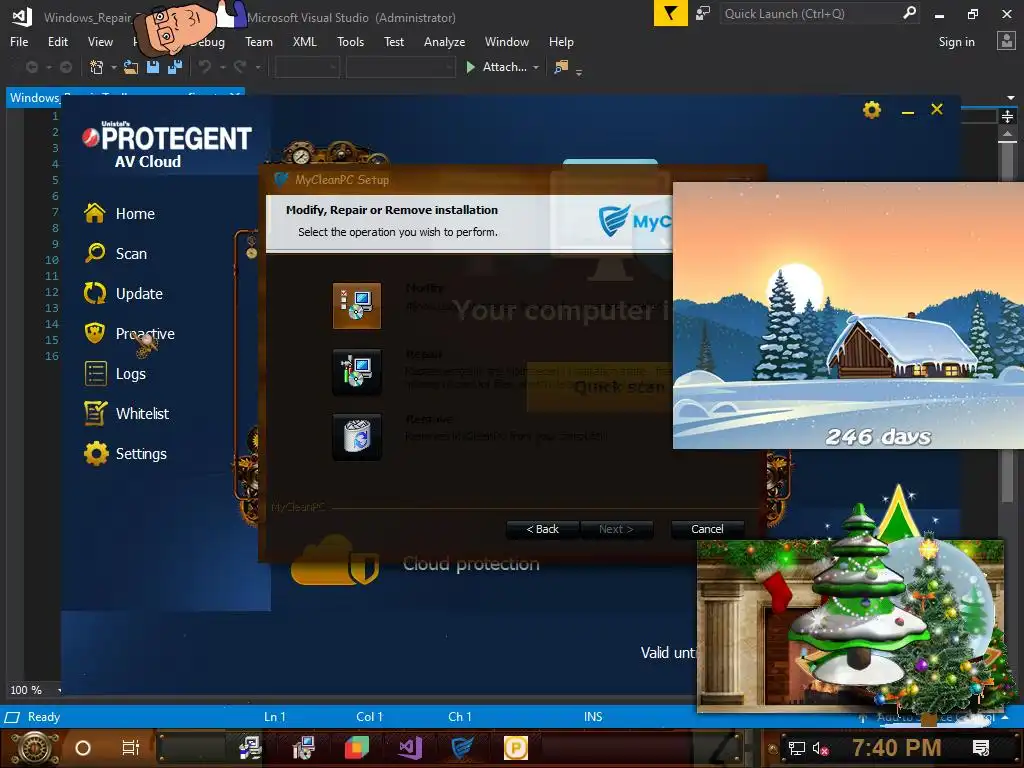Click the taskbar clock showing 7:40 PM

(x=897, y=748)
